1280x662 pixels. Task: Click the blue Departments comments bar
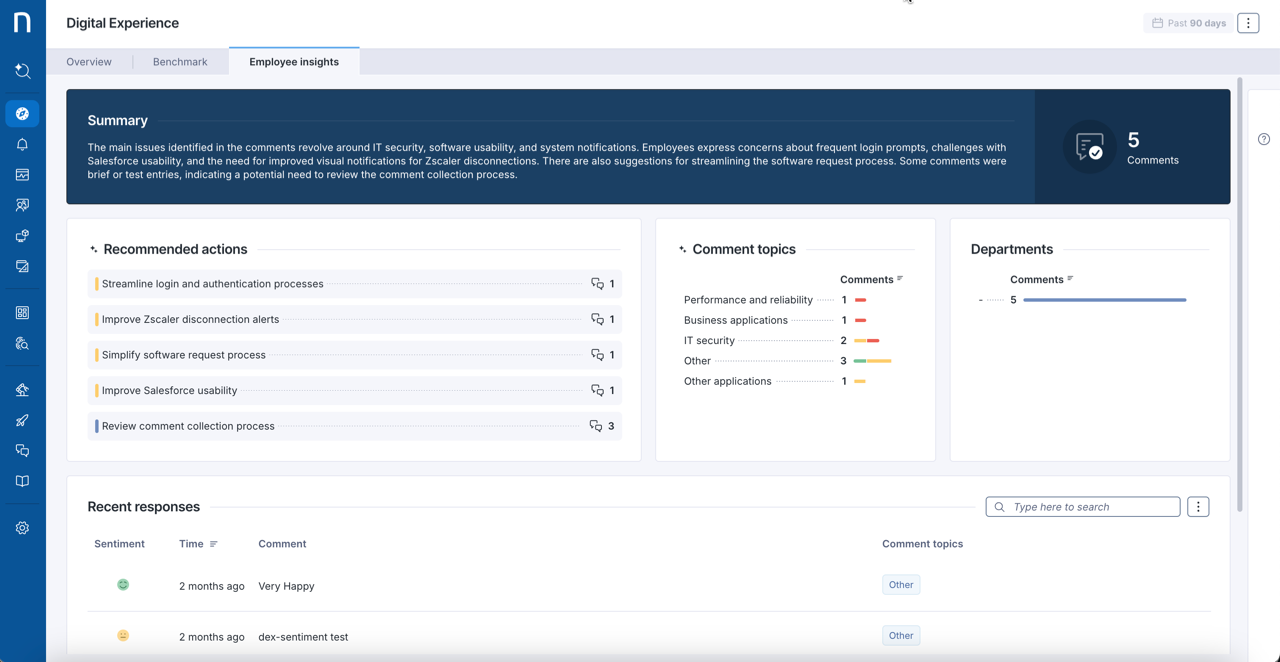tap(1104, 300)
